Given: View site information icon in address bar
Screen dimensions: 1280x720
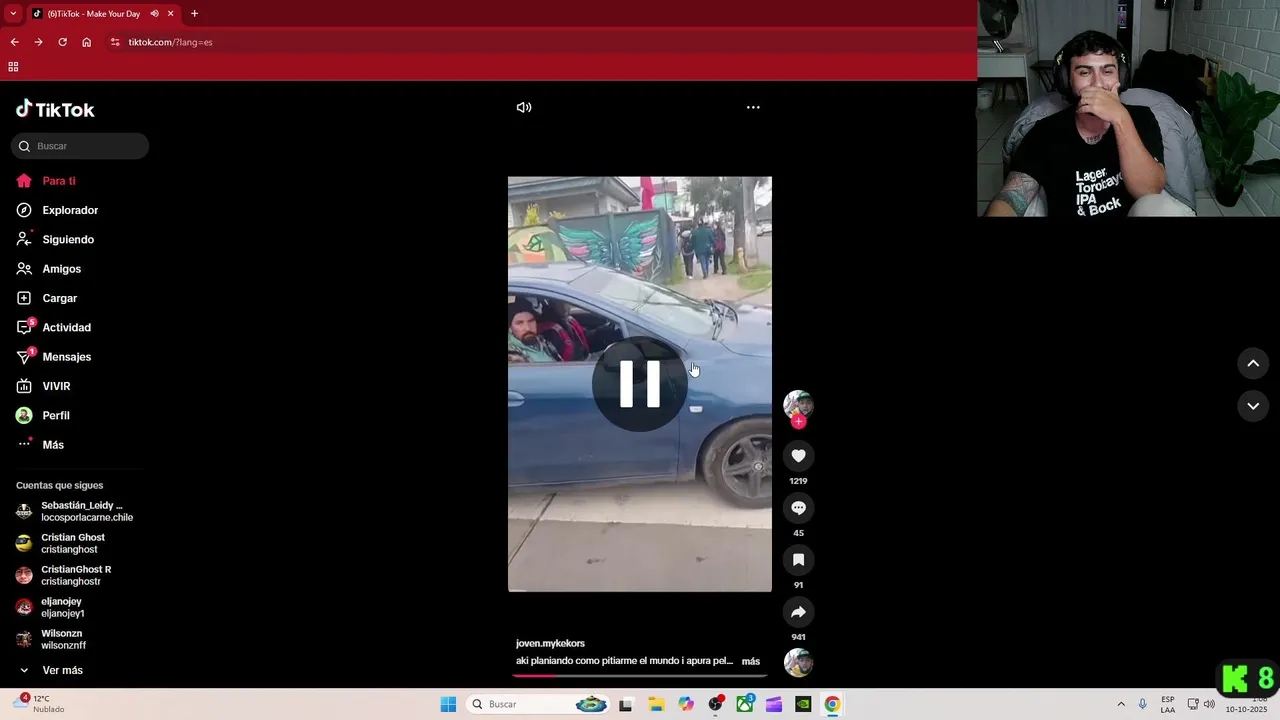Looking at the screenshot, I should coord(115,42).
